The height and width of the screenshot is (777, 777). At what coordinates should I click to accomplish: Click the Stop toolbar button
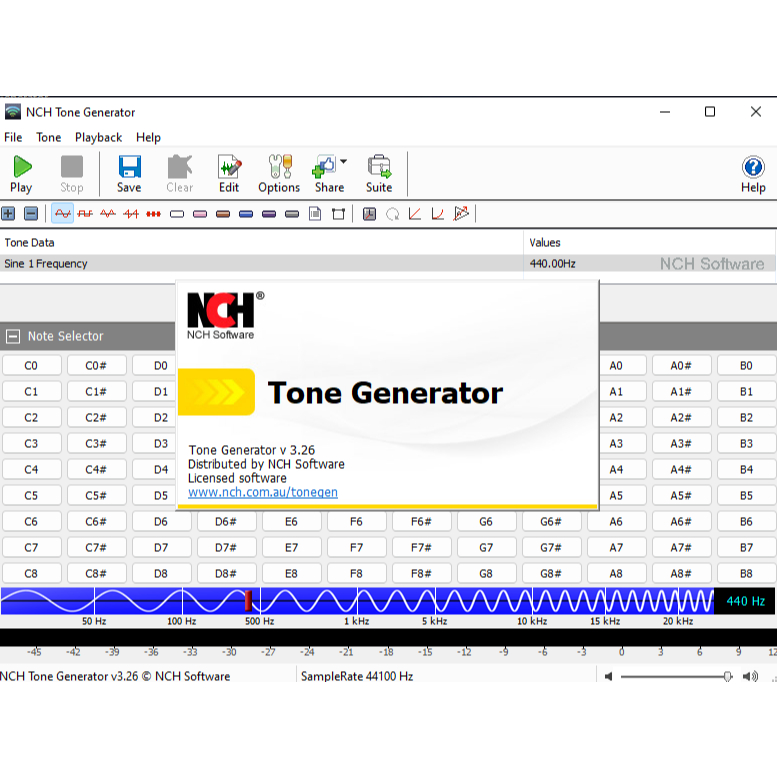(x=72, y=173)
